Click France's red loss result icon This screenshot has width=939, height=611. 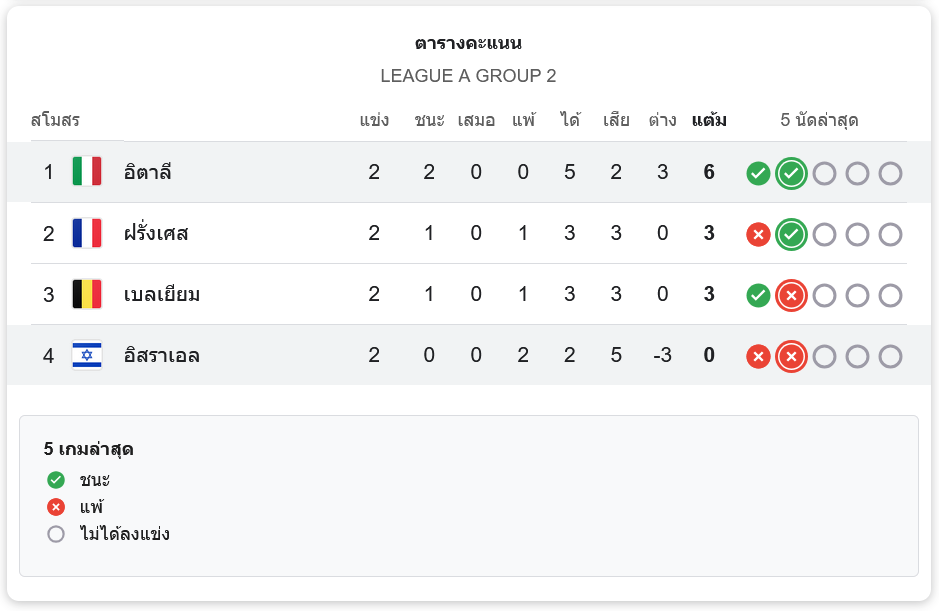[x=758, y=234]
